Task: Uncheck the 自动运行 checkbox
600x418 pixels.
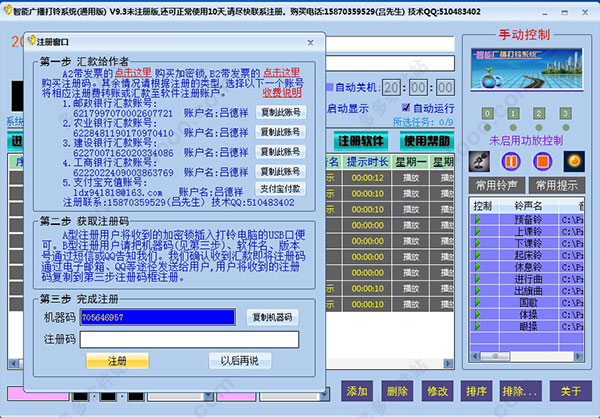Action: click(x=406, y=108)
